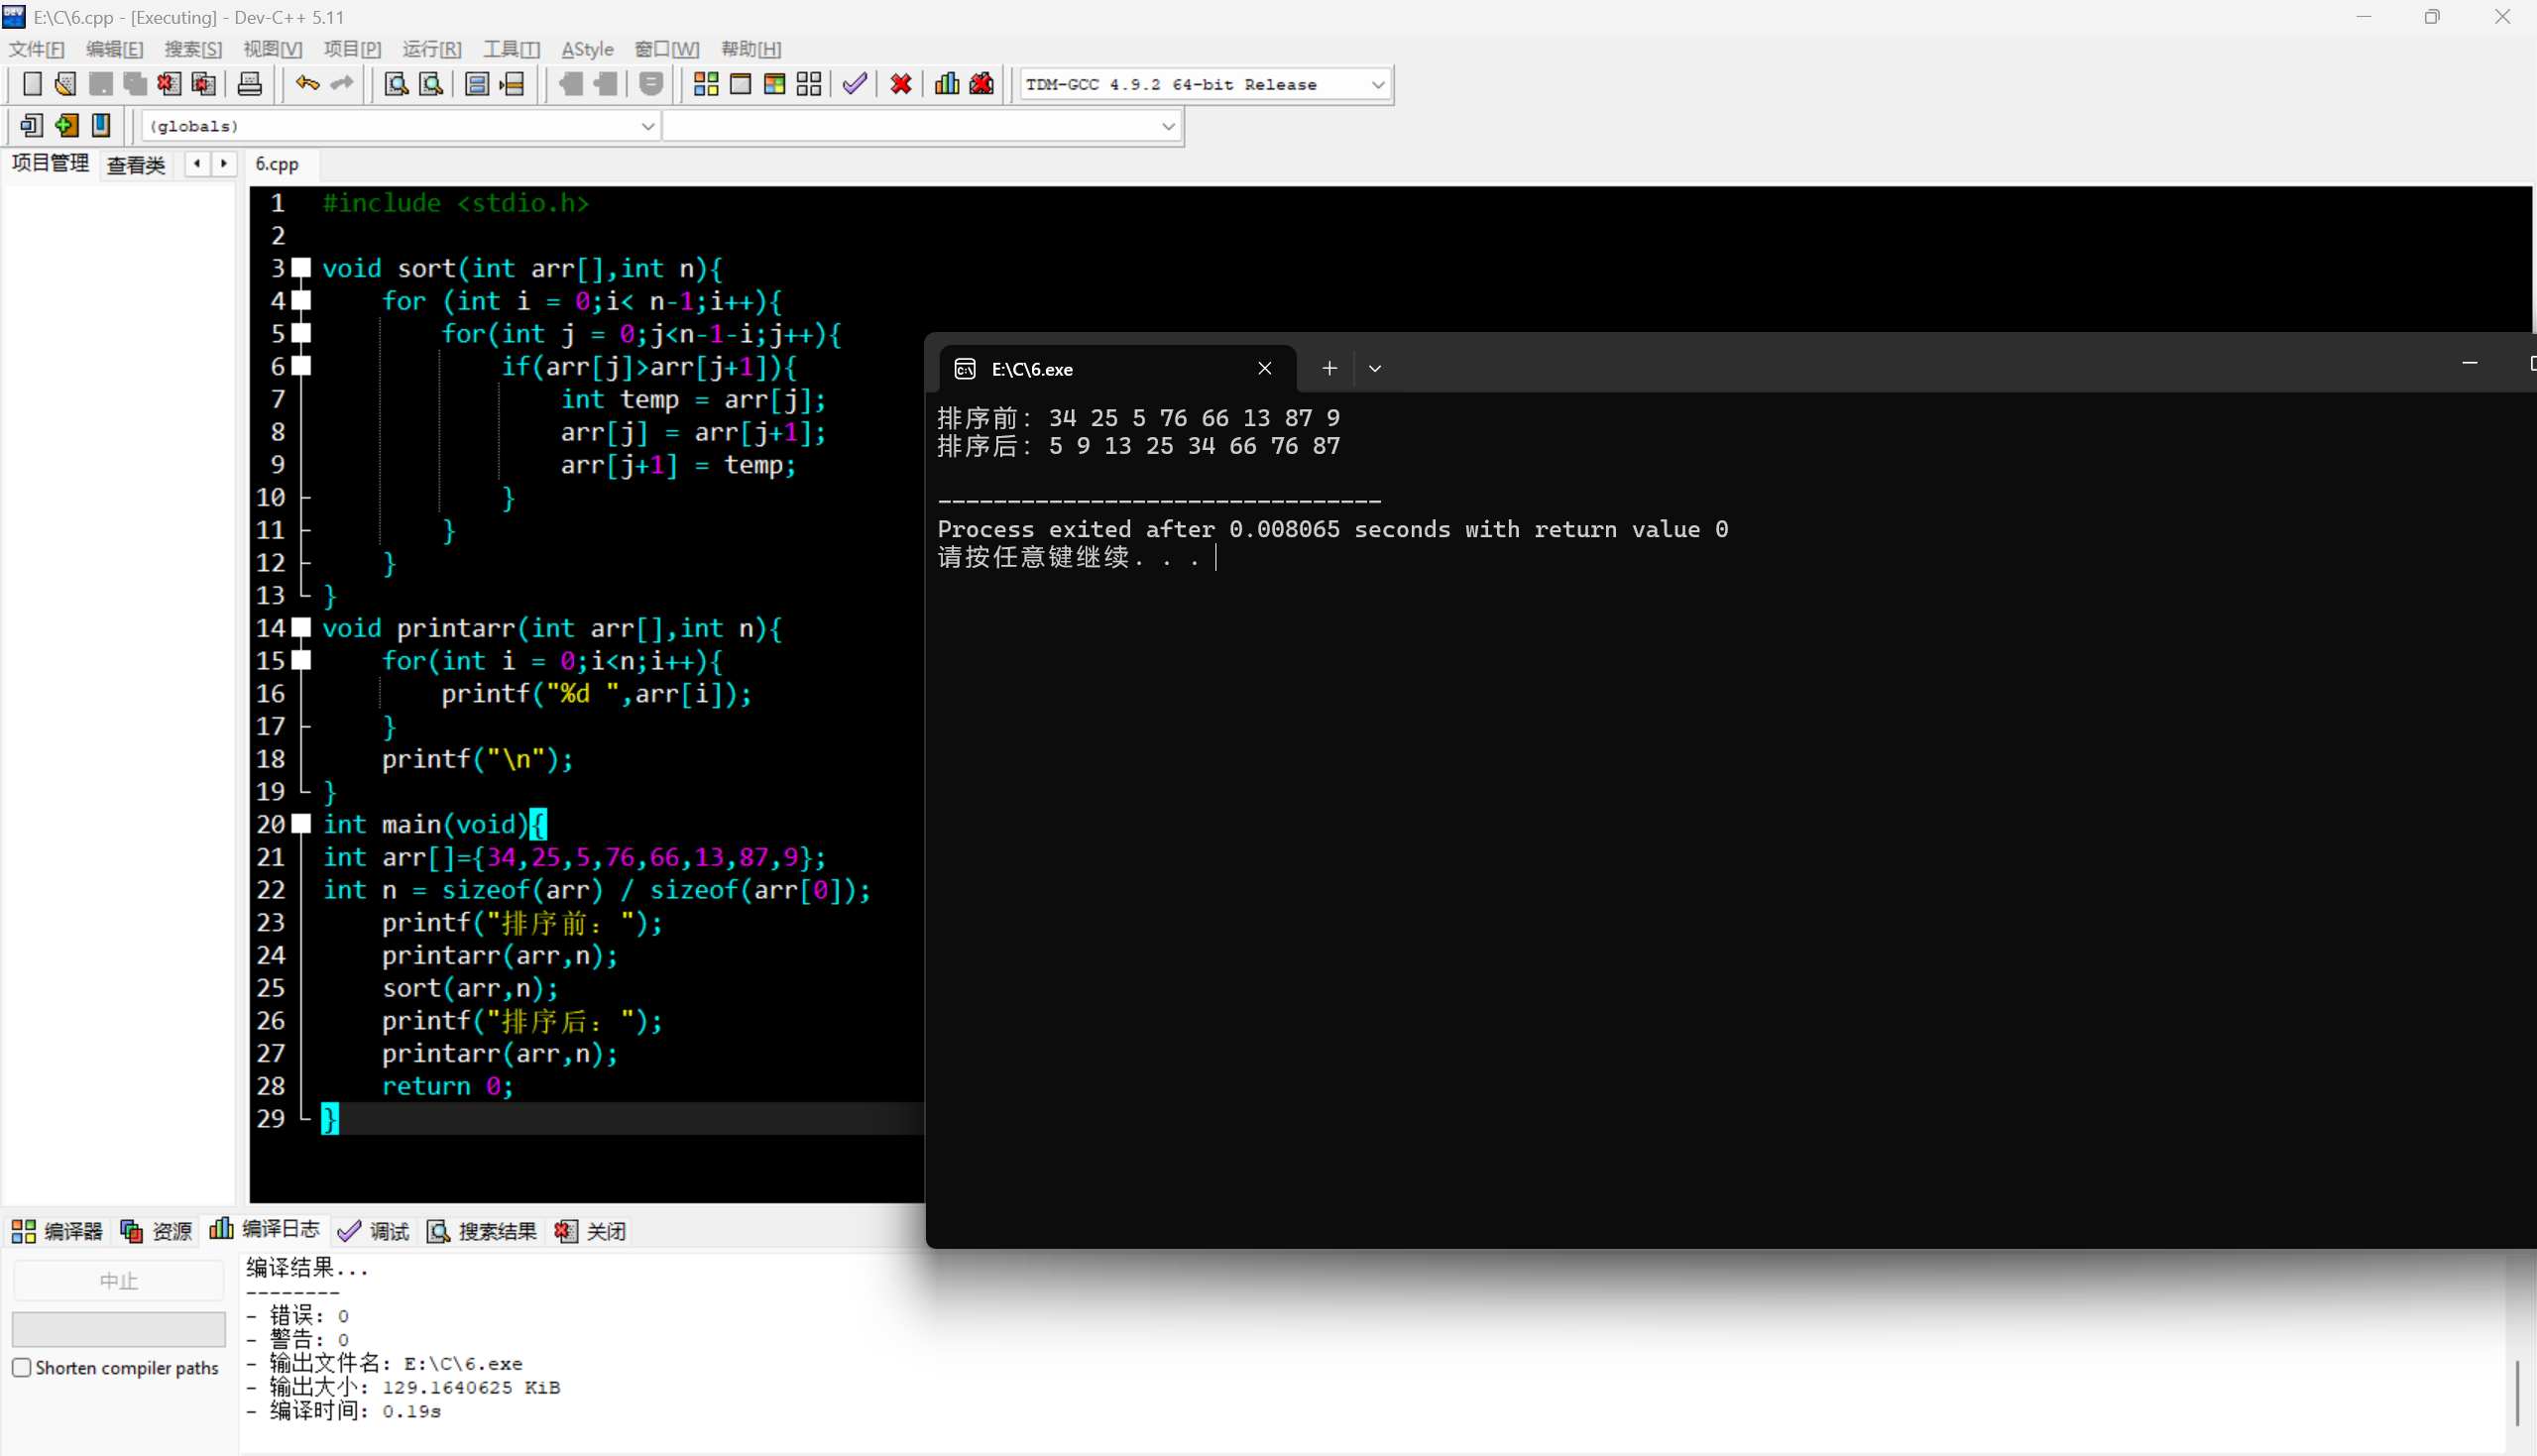This screenshot has width=2537, height=1456.
Task: Click the red X Stop Execution icon
Action: [x=900, y=84]
